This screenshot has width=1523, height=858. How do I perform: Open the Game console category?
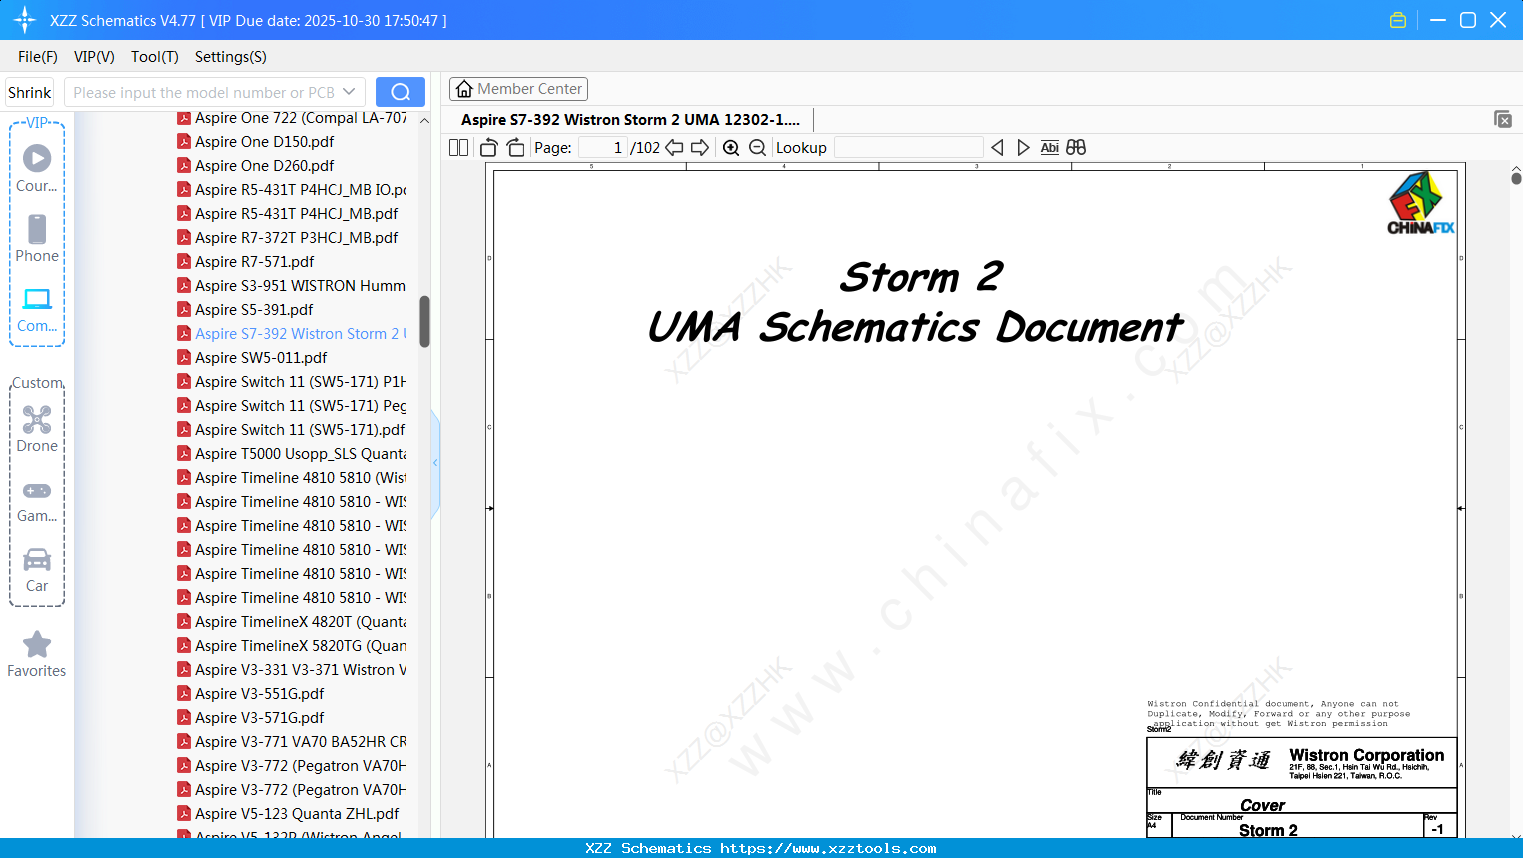37,501
